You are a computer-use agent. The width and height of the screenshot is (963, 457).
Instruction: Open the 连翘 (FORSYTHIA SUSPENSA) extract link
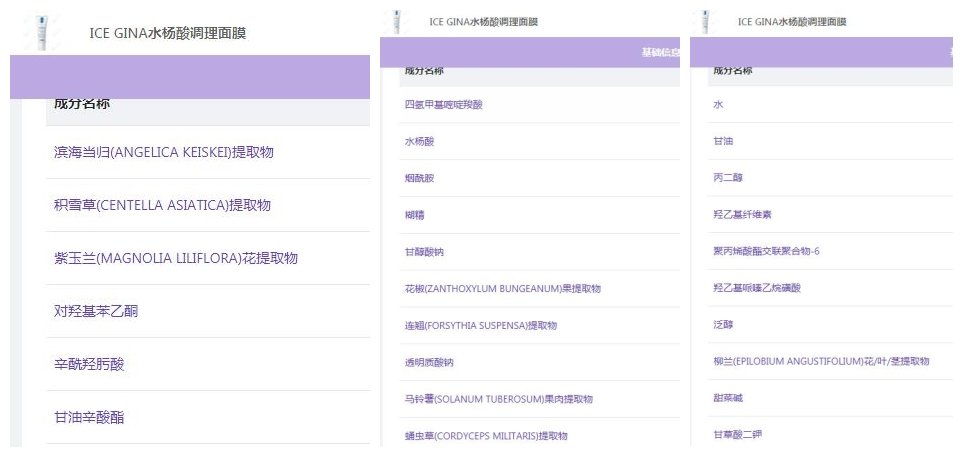480,325
